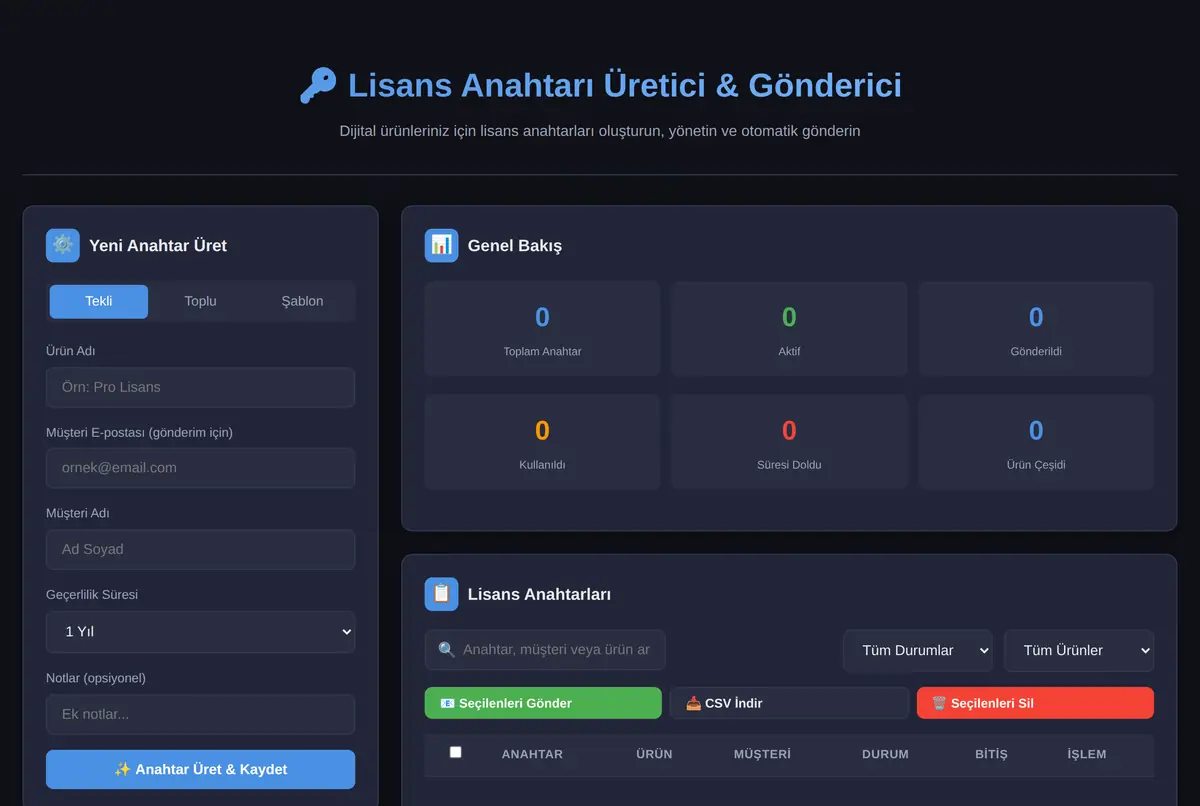Click the magnifier icon in the search box
Image resolution: width=1200 pixels, height=806 pixels.
[447, 650]
